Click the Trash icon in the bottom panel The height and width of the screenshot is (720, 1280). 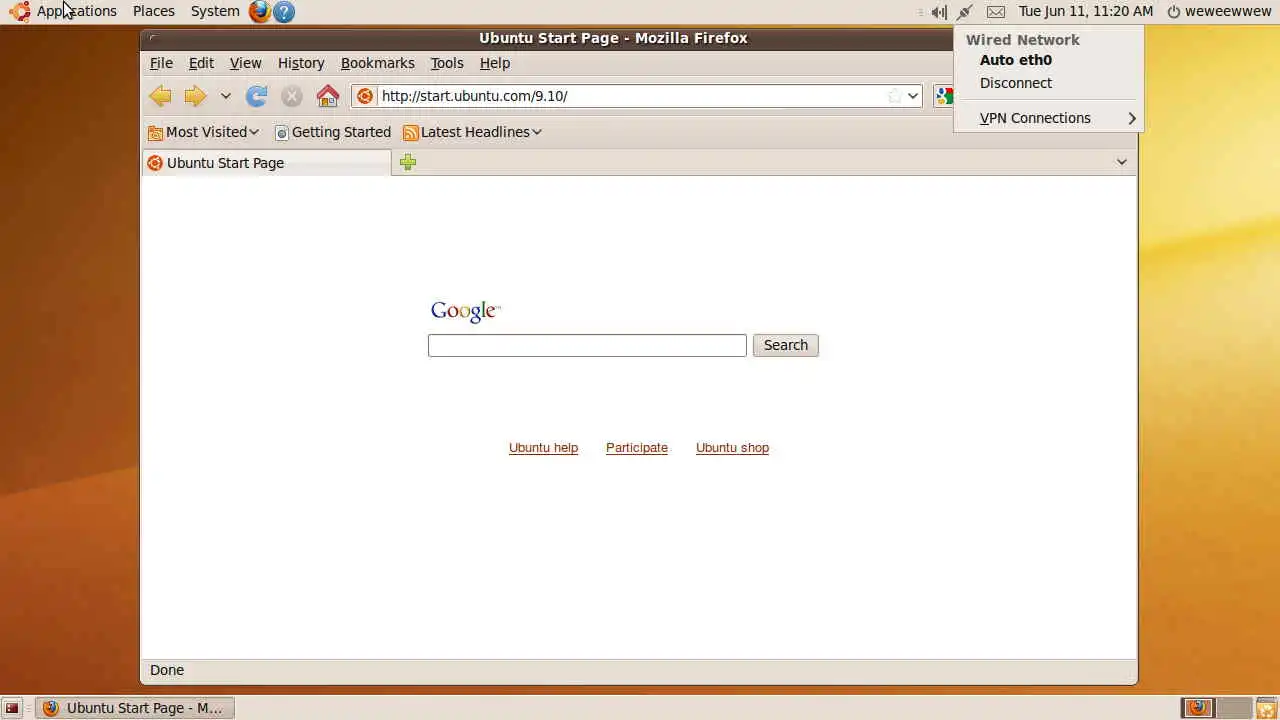[1266, 708]
